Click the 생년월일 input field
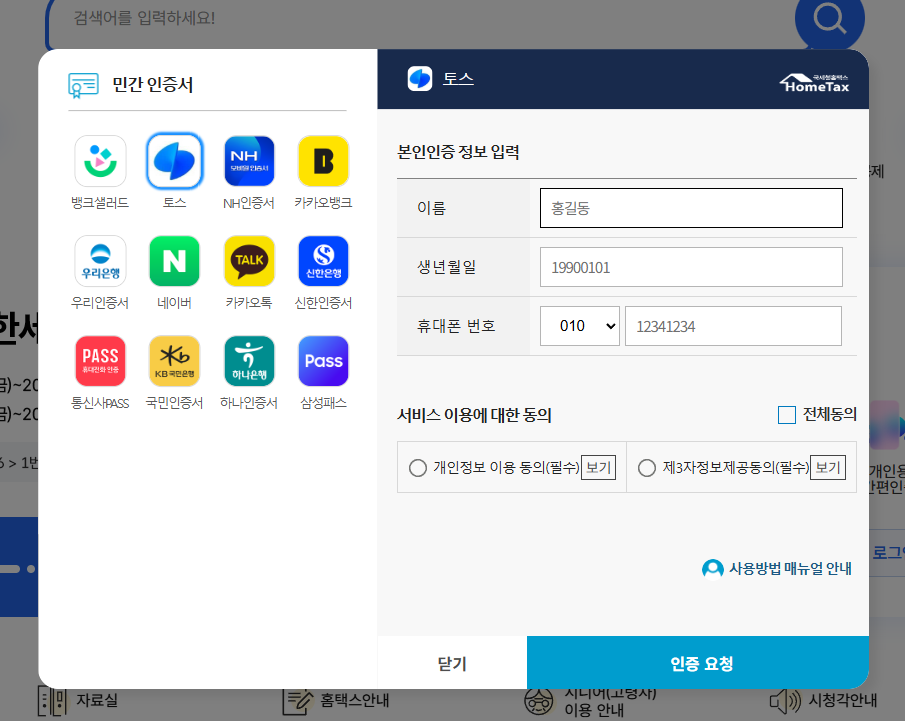This screenshot has width=905, height=721. [691, 267]
